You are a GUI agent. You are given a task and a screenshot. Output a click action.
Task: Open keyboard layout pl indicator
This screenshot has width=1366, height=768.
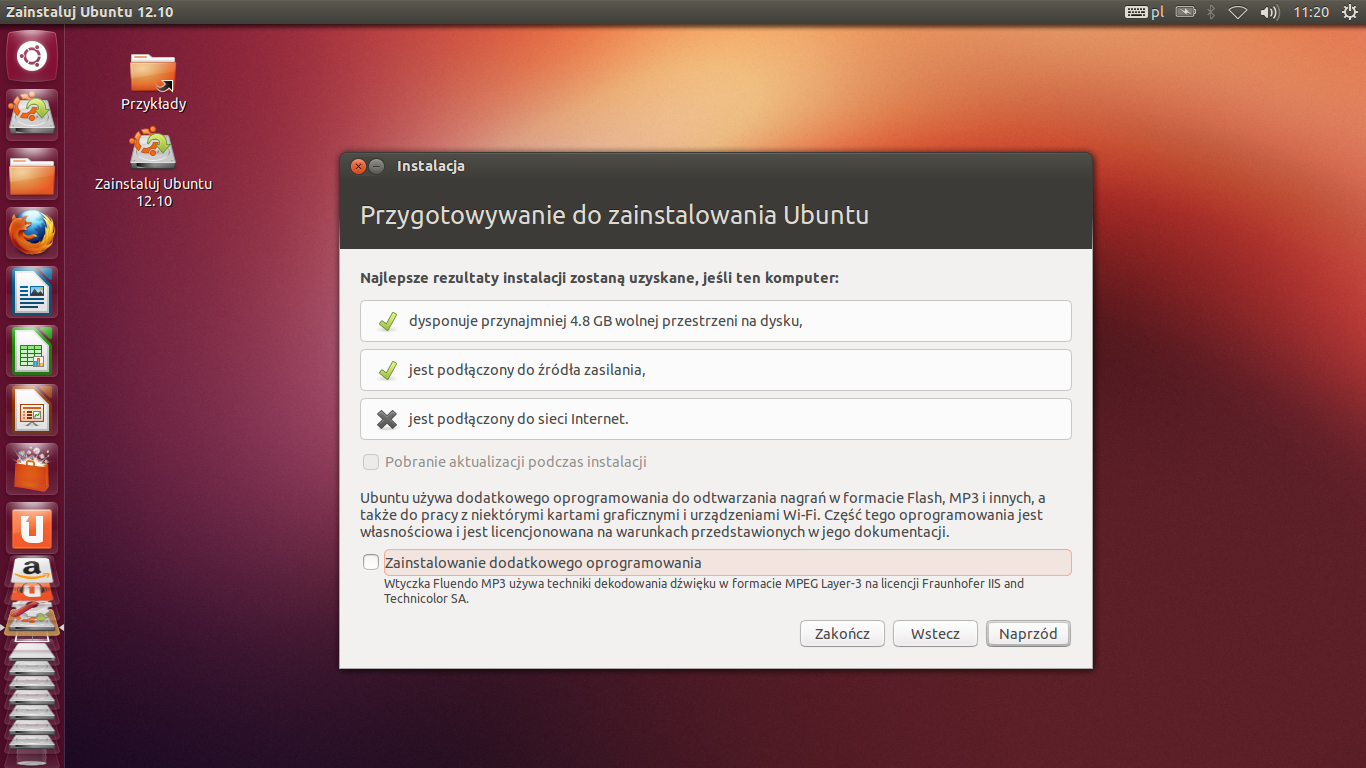click(x=1144, y=12)
